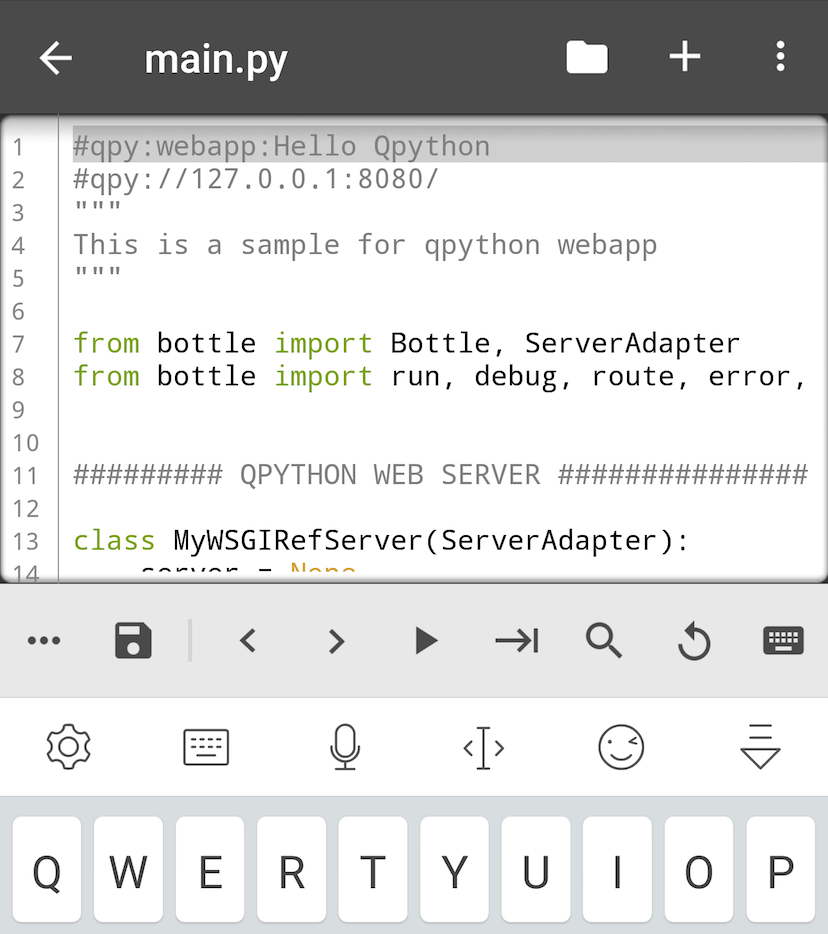Viewport: 828px width, 934px height.
Task: Open the three-dot overflow menu
Action: (780, 57)
